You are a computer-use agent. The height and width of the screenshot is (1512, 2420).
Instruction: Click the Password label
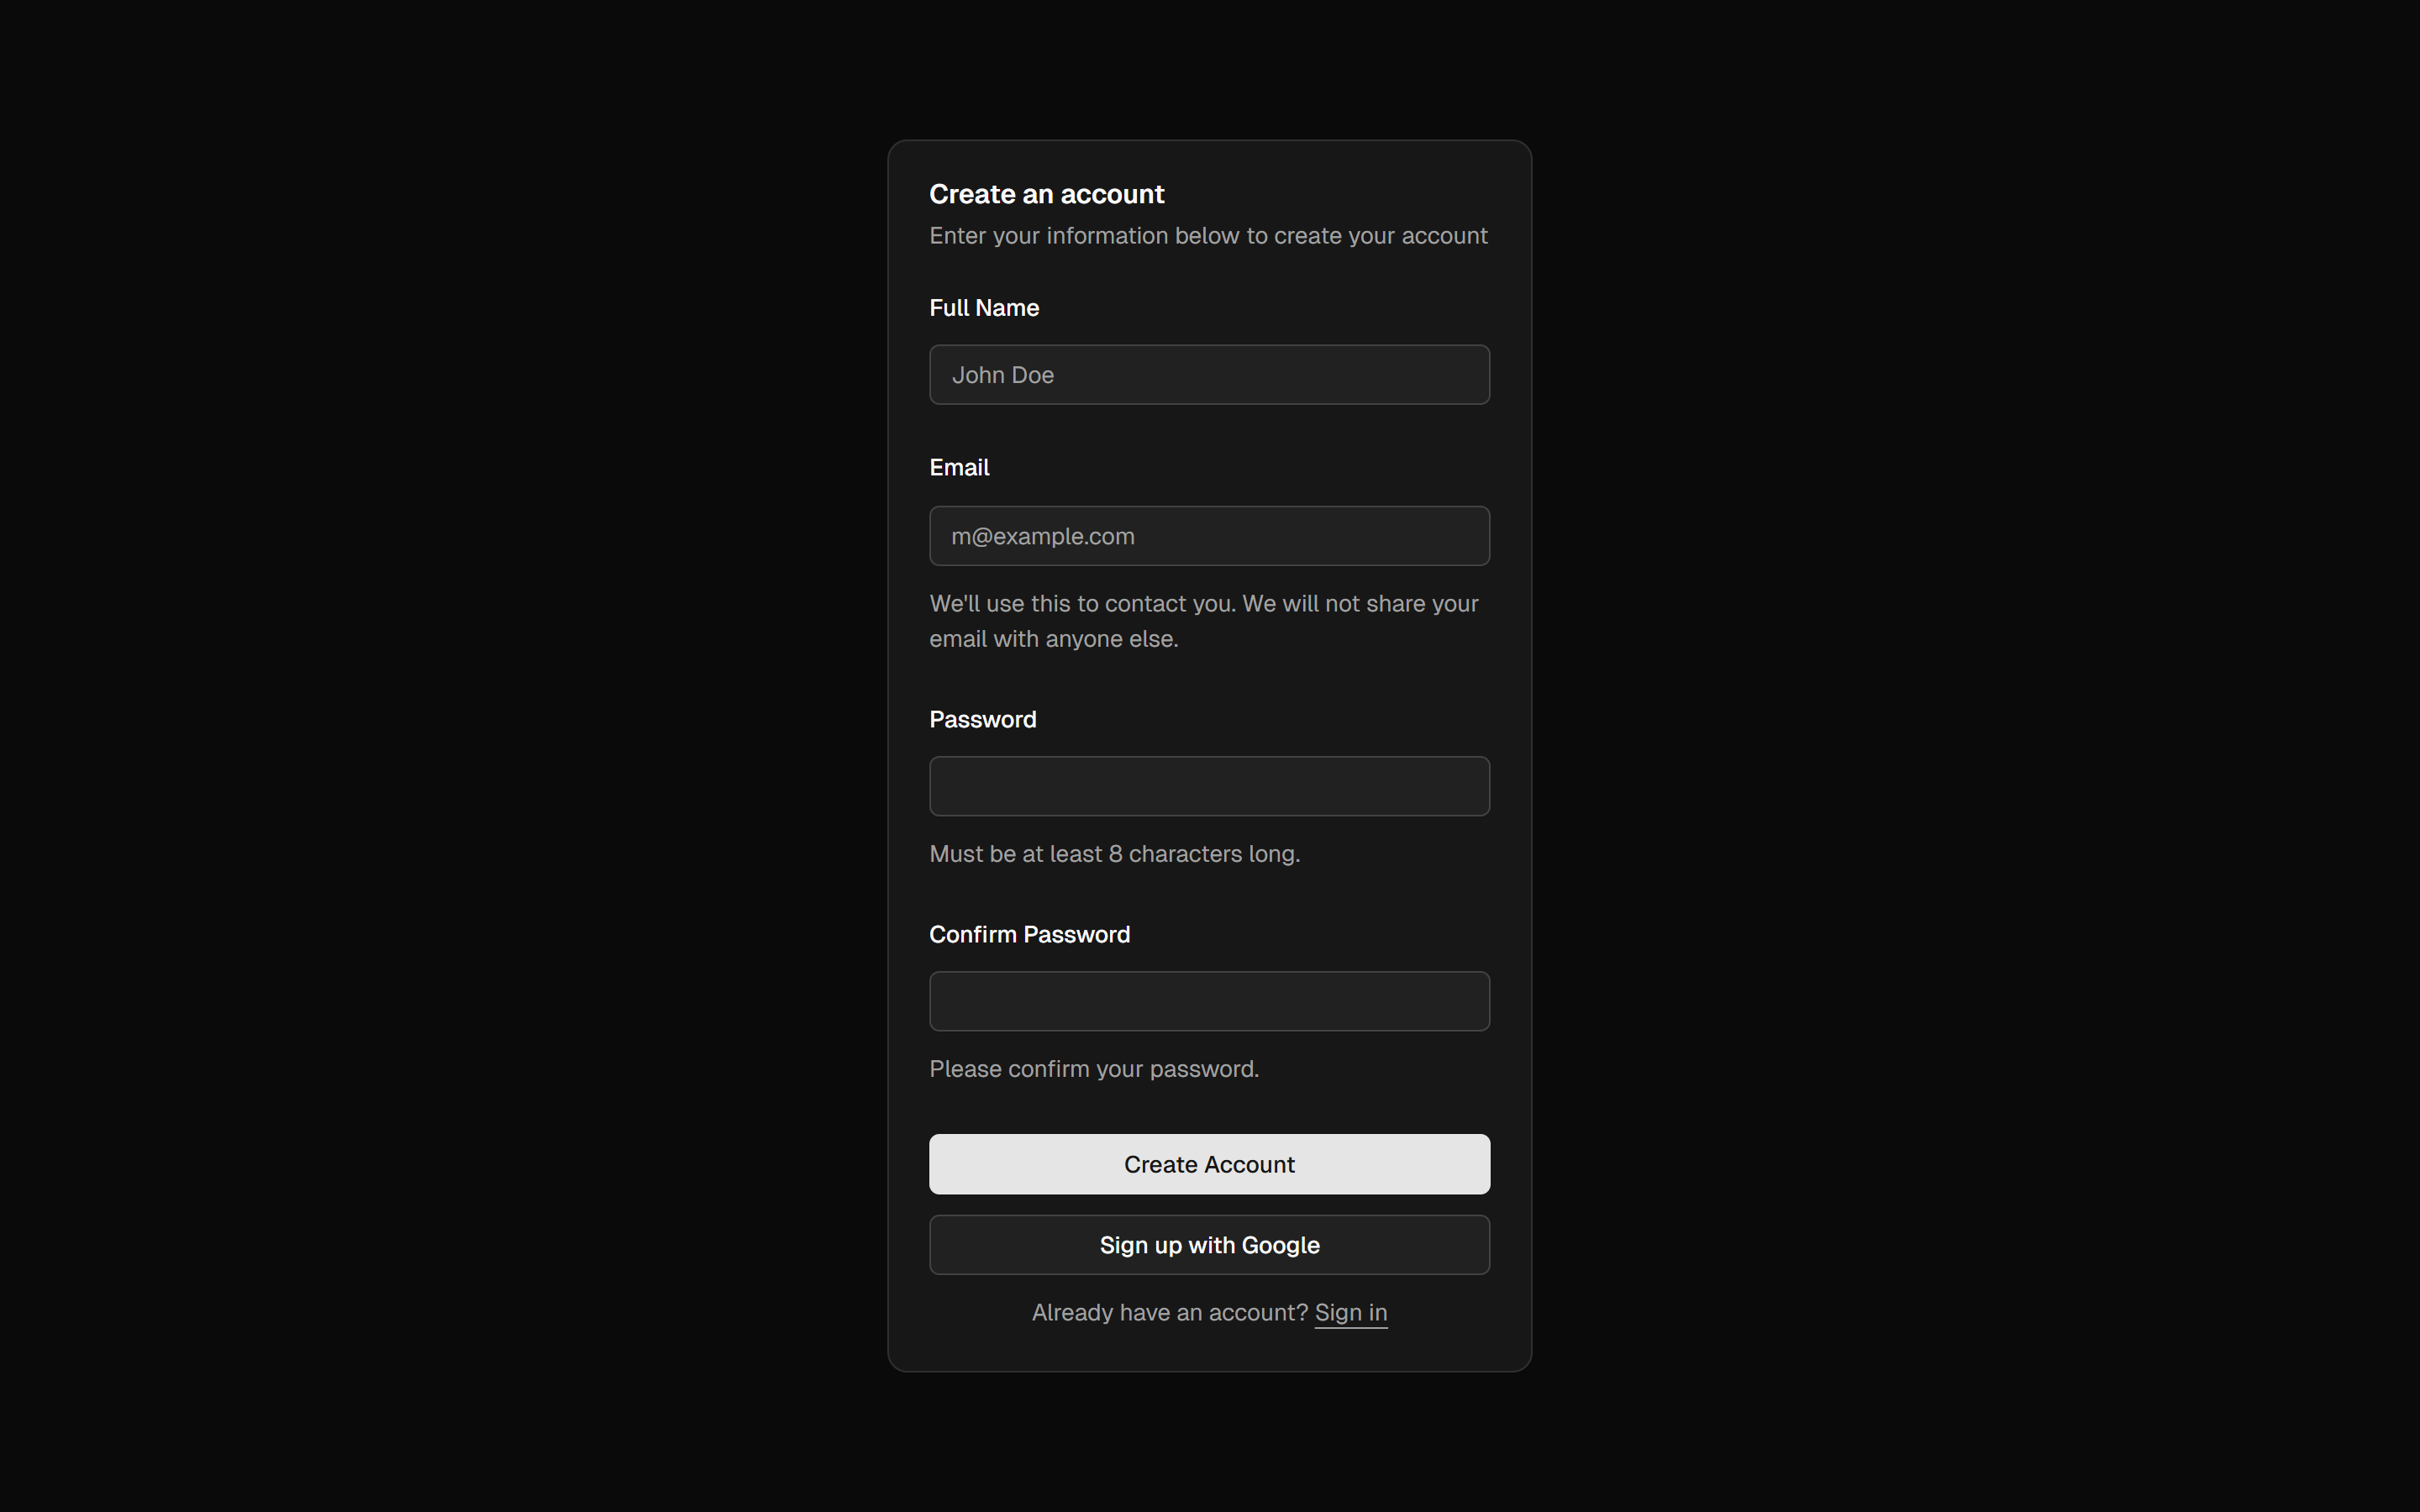[x=982, y=719]
